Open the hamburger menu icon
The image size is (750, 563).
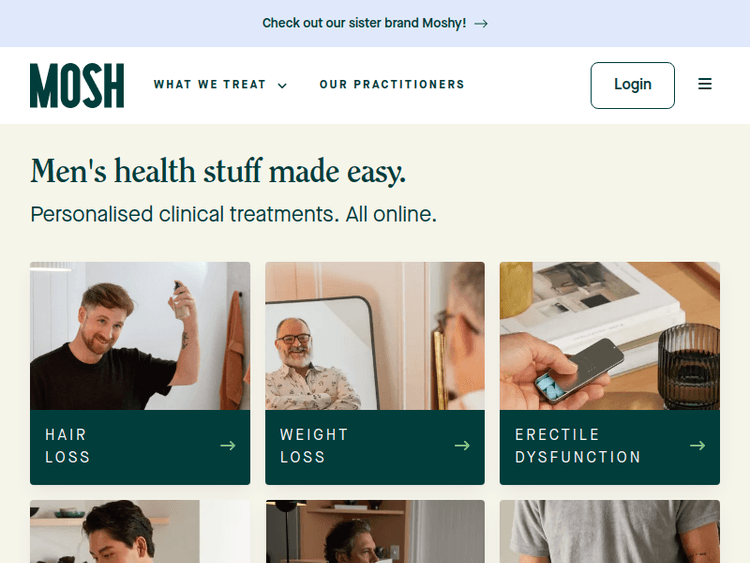click(705, 84)
